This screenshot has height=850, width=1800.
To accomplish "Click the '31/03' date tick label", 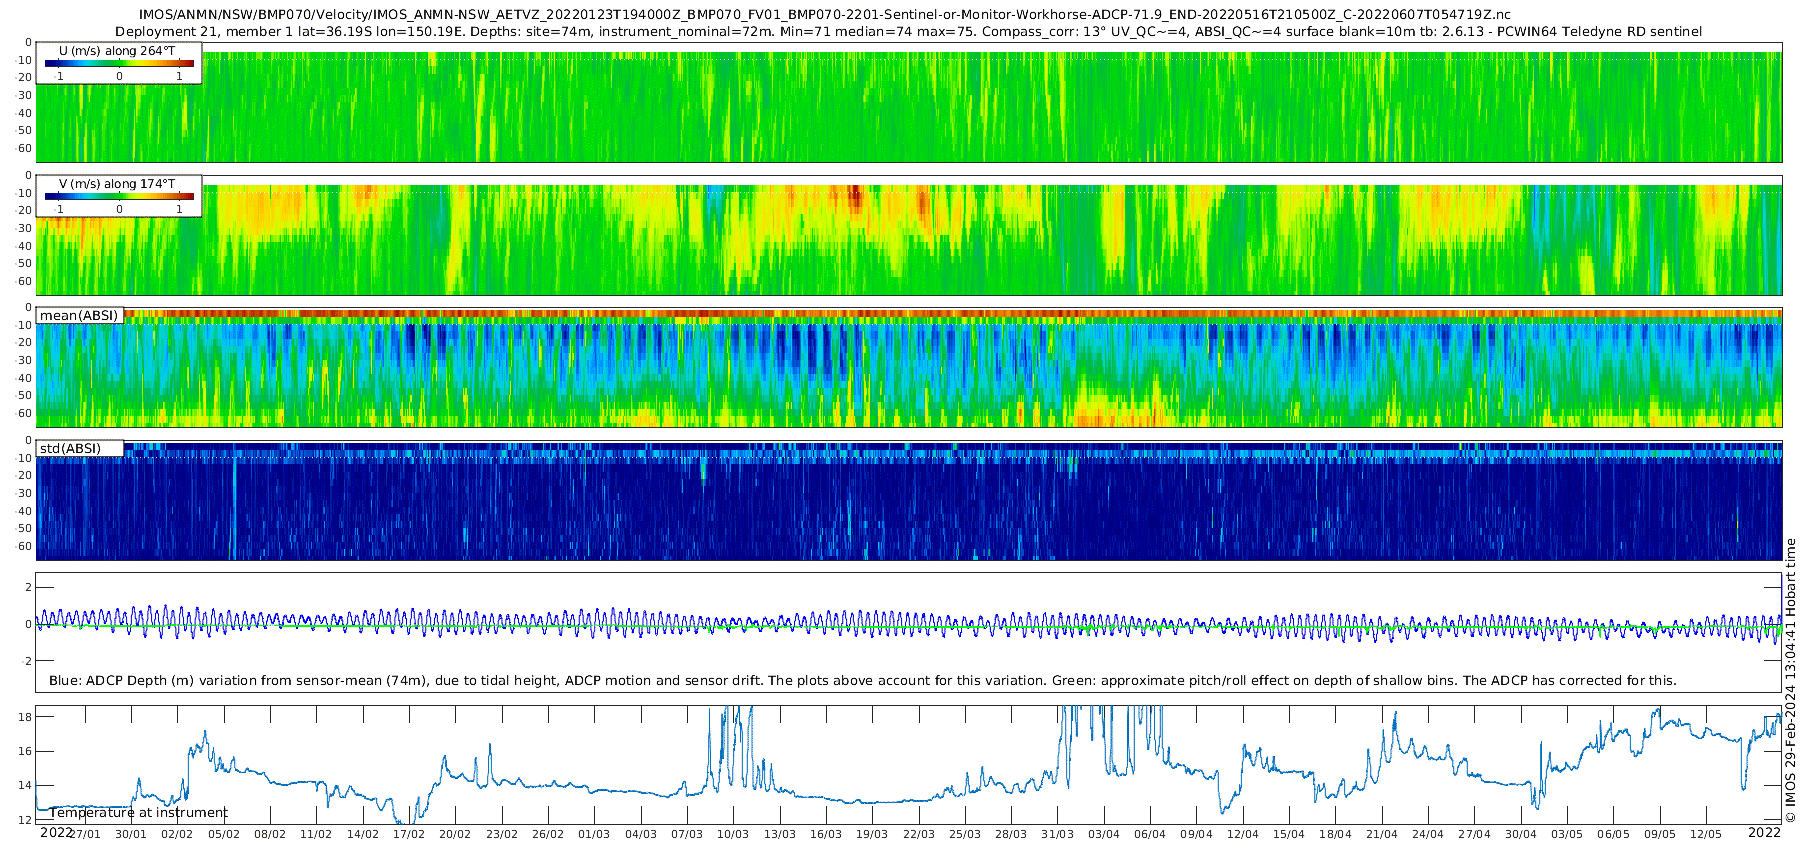I will [x=1057, y=835].
